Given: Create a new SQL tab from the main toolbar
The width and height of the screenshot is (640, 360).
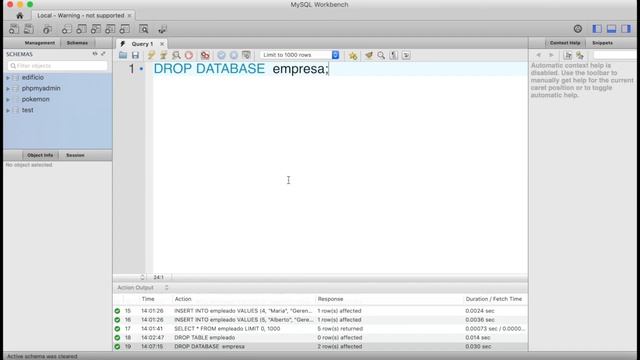Looking at the screenshot, I should pyautogui.click(x=13, y=29).
